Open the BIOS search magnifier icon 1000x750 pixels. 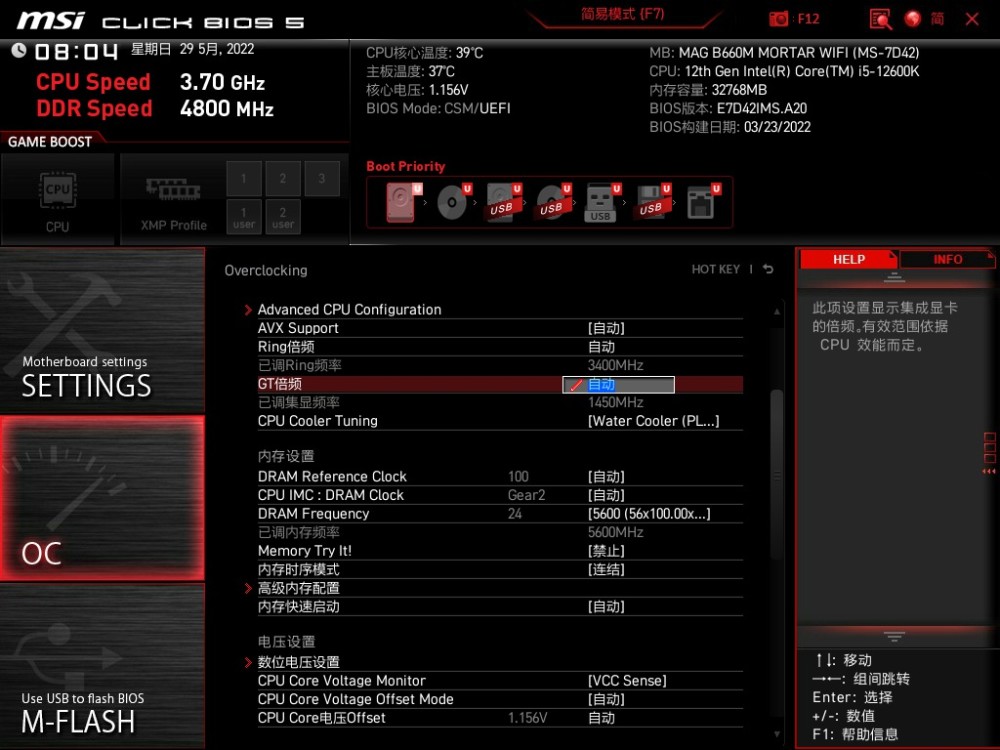(880, 19)
